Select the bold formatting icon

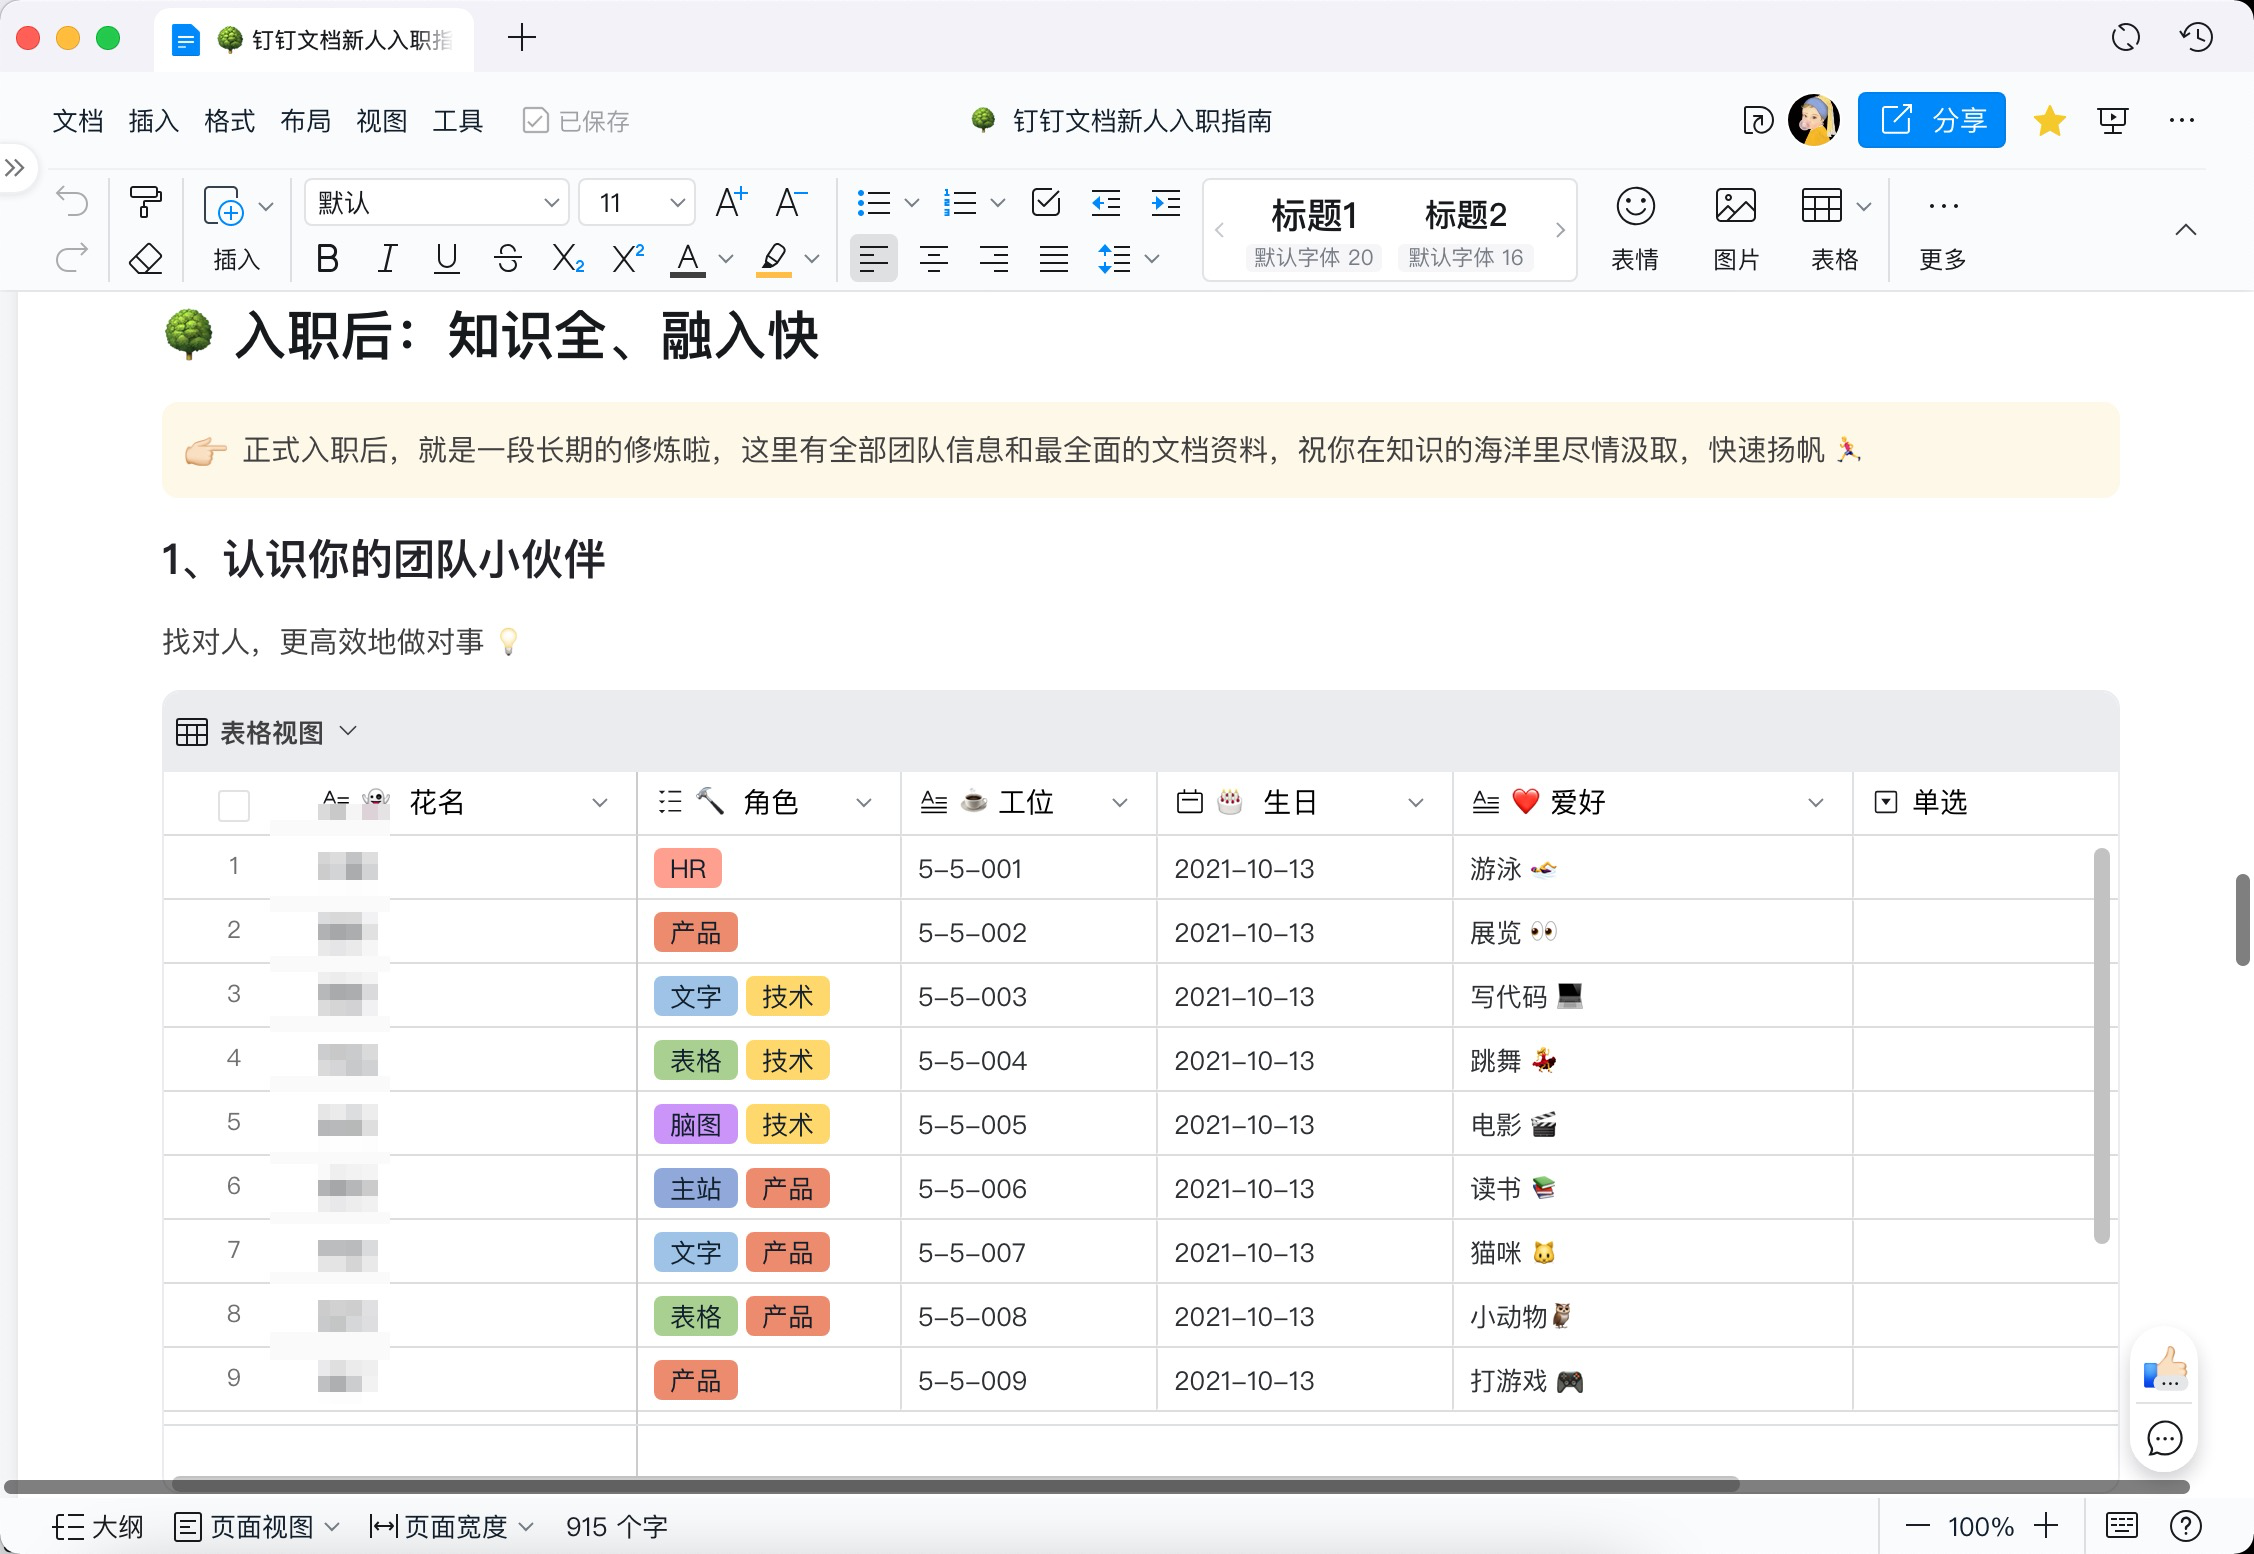[329, 257]
